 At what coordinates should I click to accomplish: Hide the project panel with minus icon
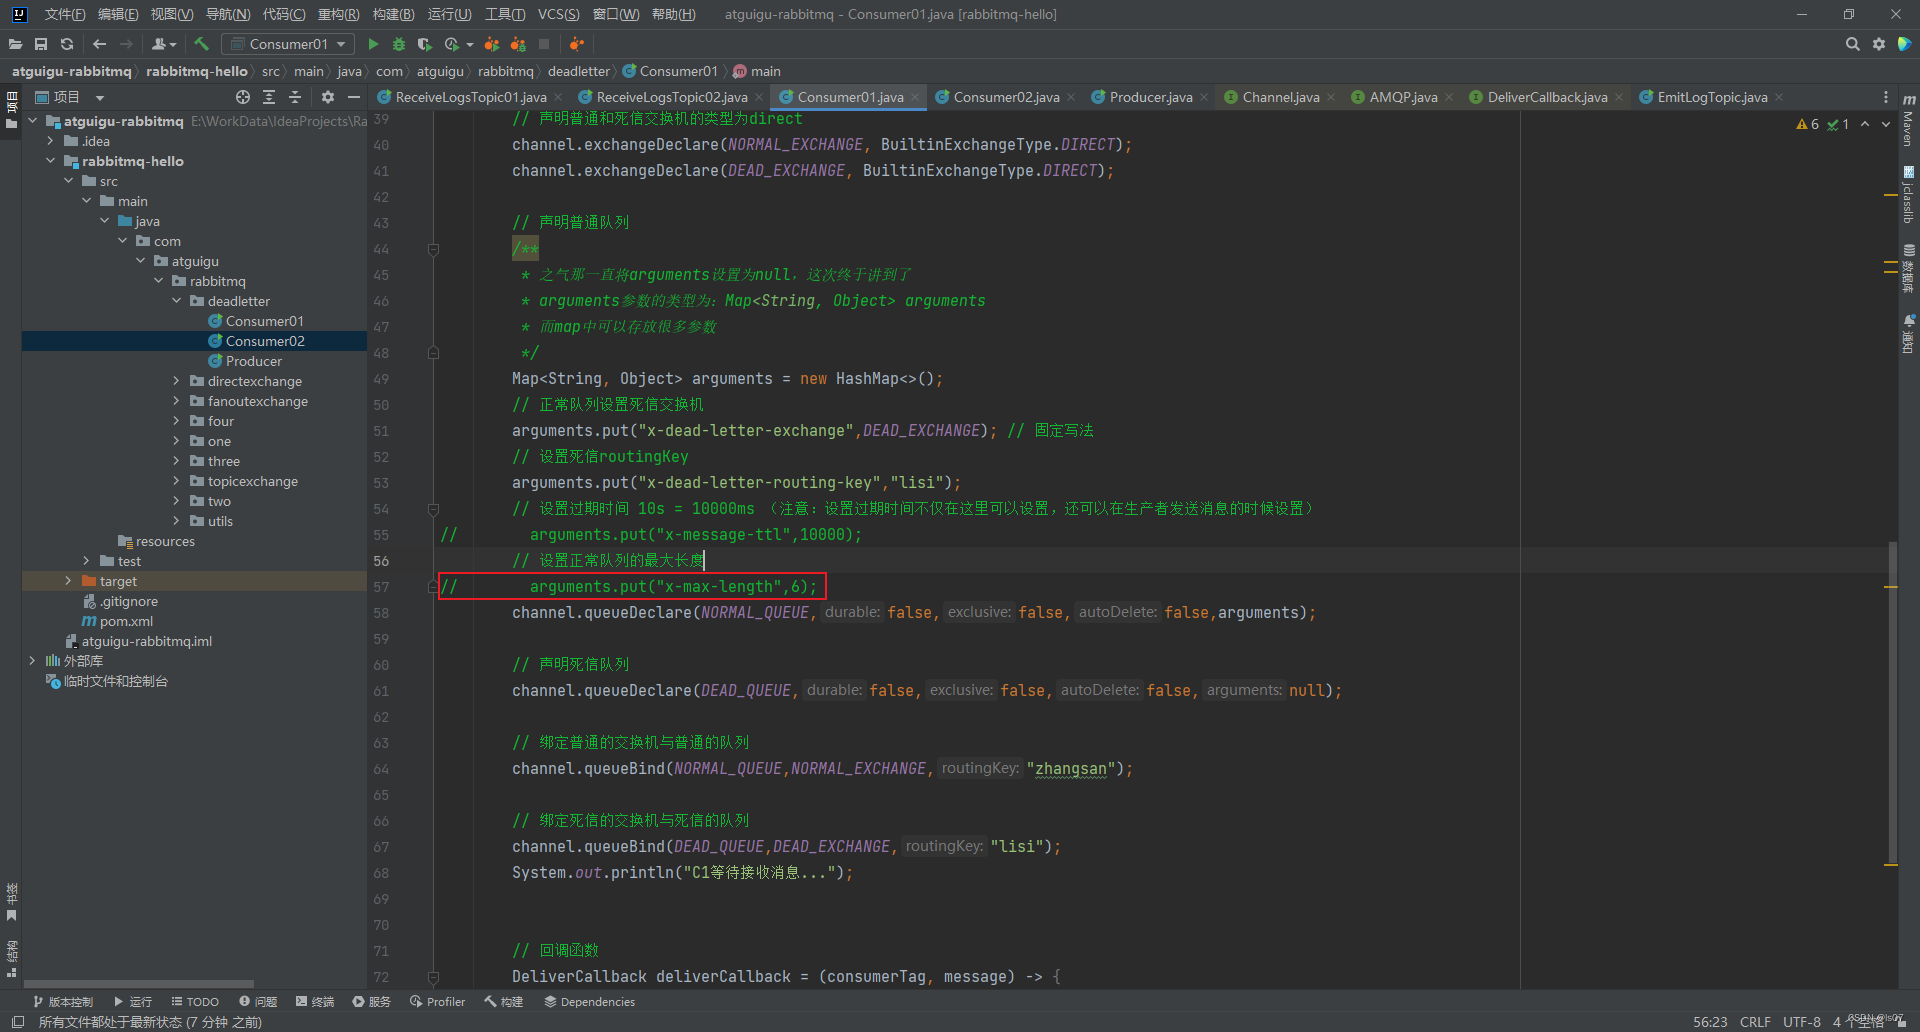(354, 97)
